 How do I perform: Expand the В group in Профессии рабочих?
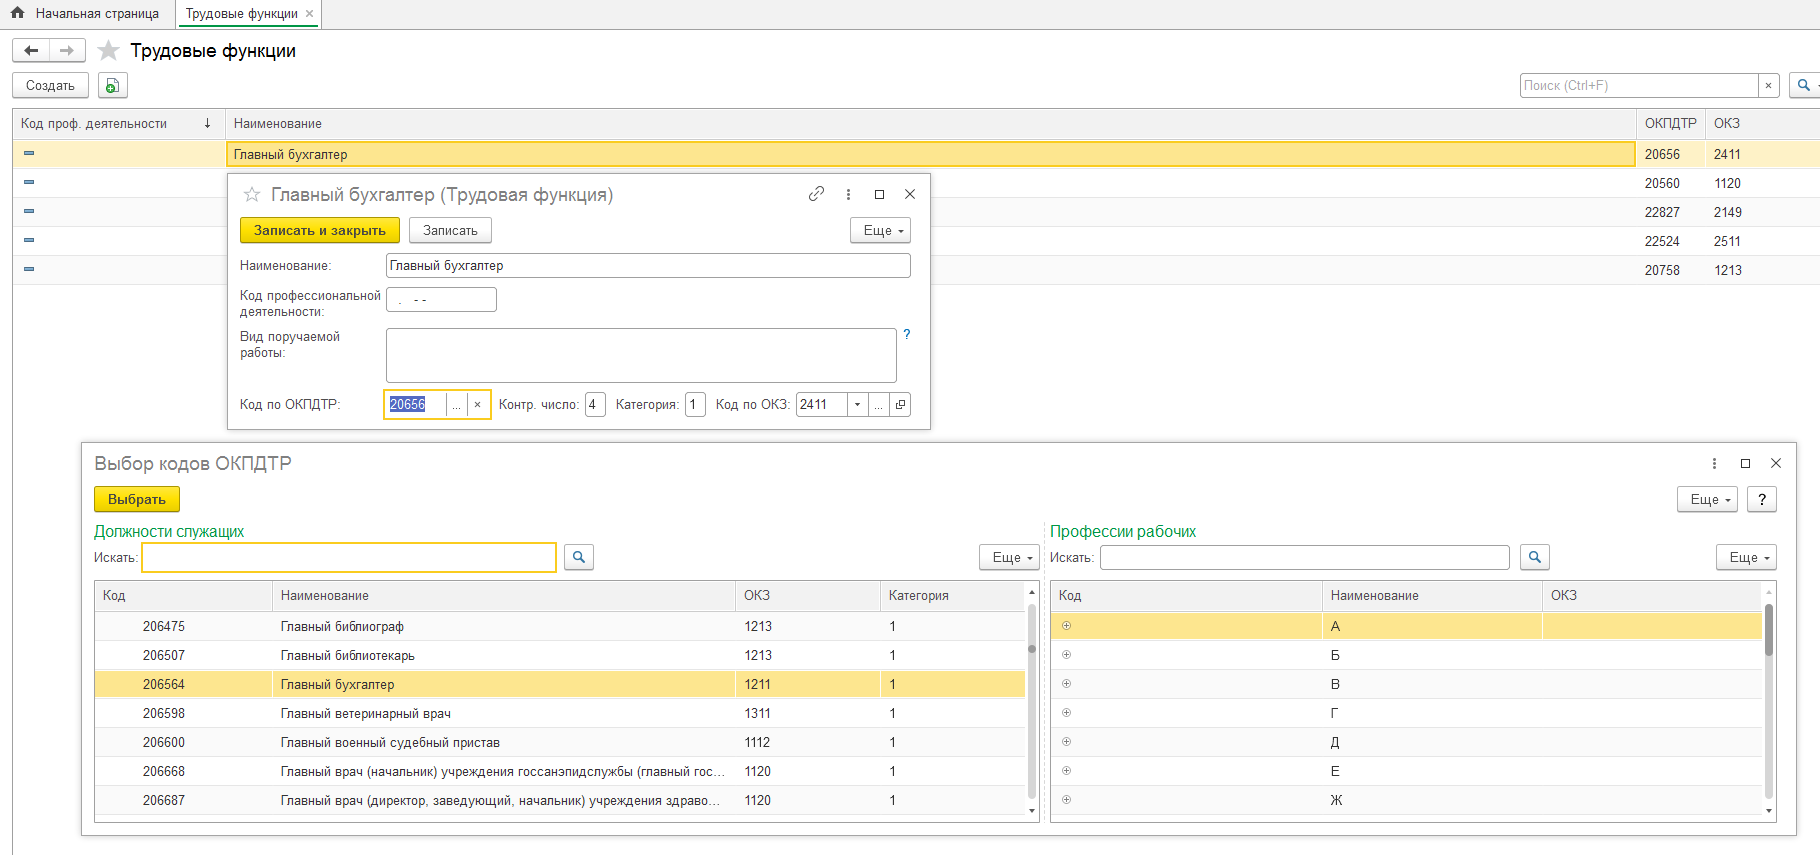point(1066,684)
